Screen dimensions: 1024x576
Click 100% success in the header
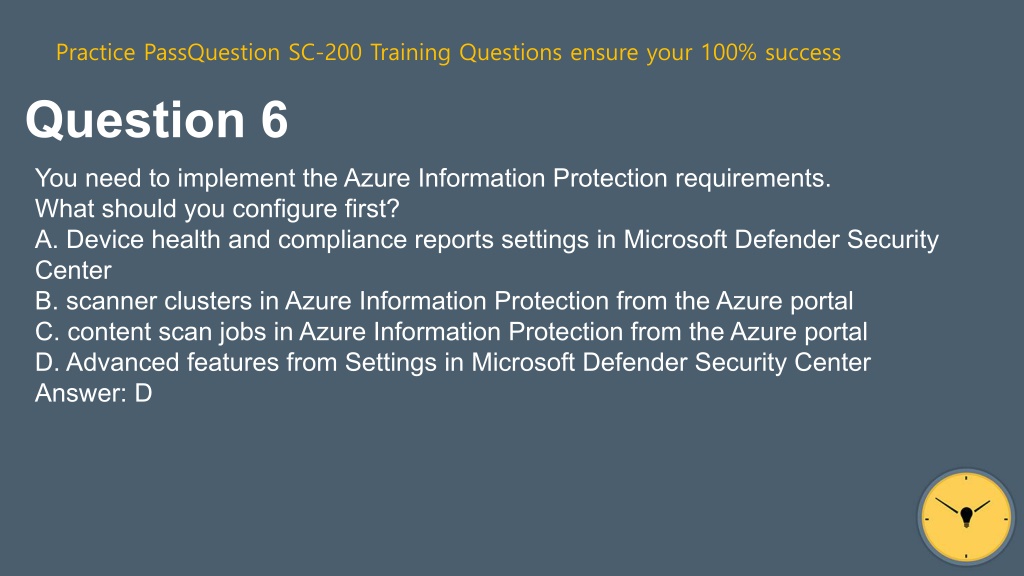point(771,52)
